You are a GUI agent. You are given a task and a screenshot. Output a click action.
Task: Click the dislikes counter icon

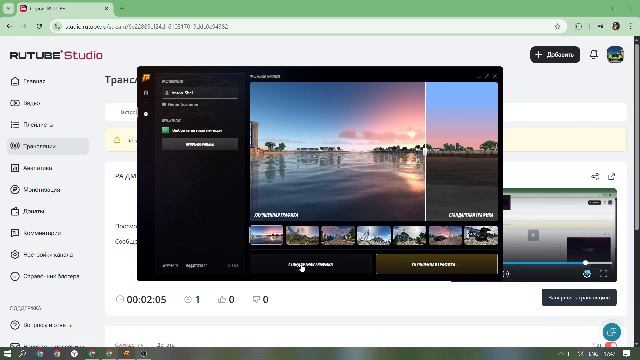pos(256,300)
